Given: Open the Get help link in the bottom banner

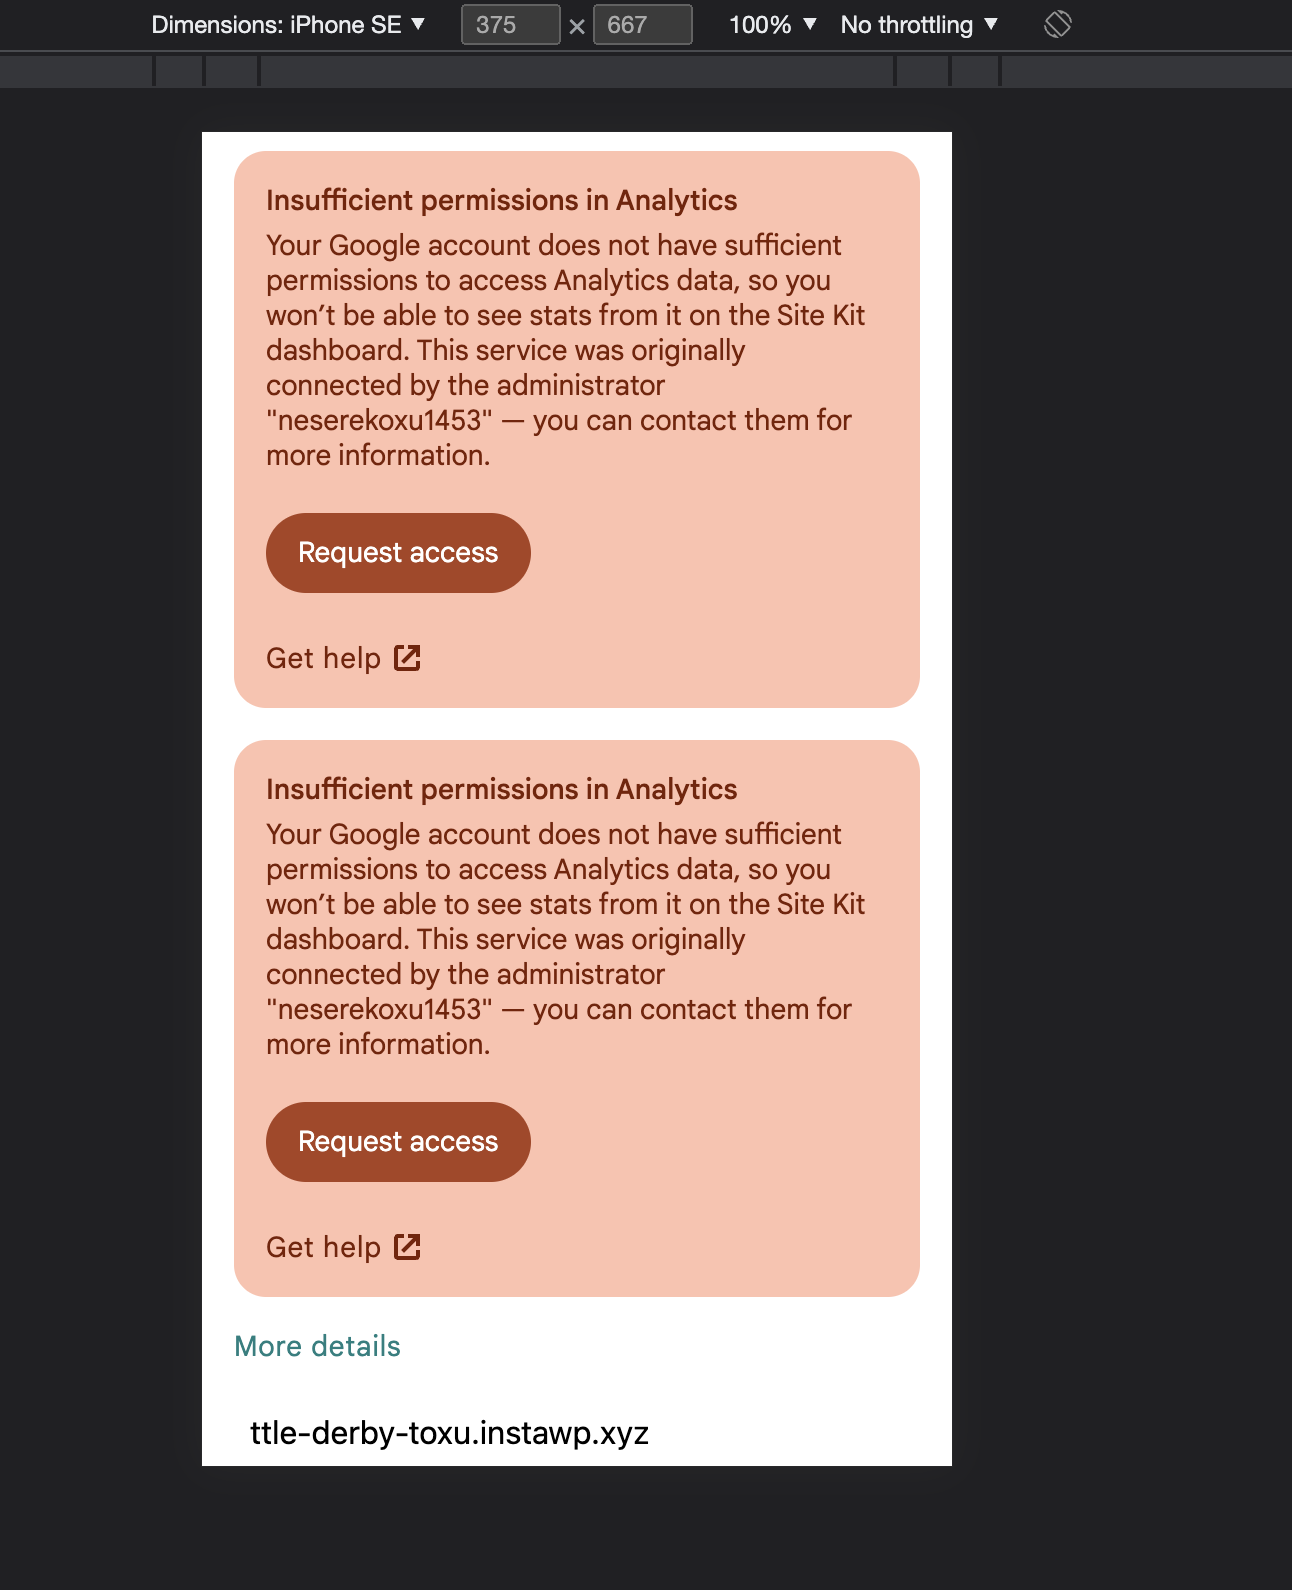Looking at the screenshot, I should pyautogui.click(x=322, y=1247).
